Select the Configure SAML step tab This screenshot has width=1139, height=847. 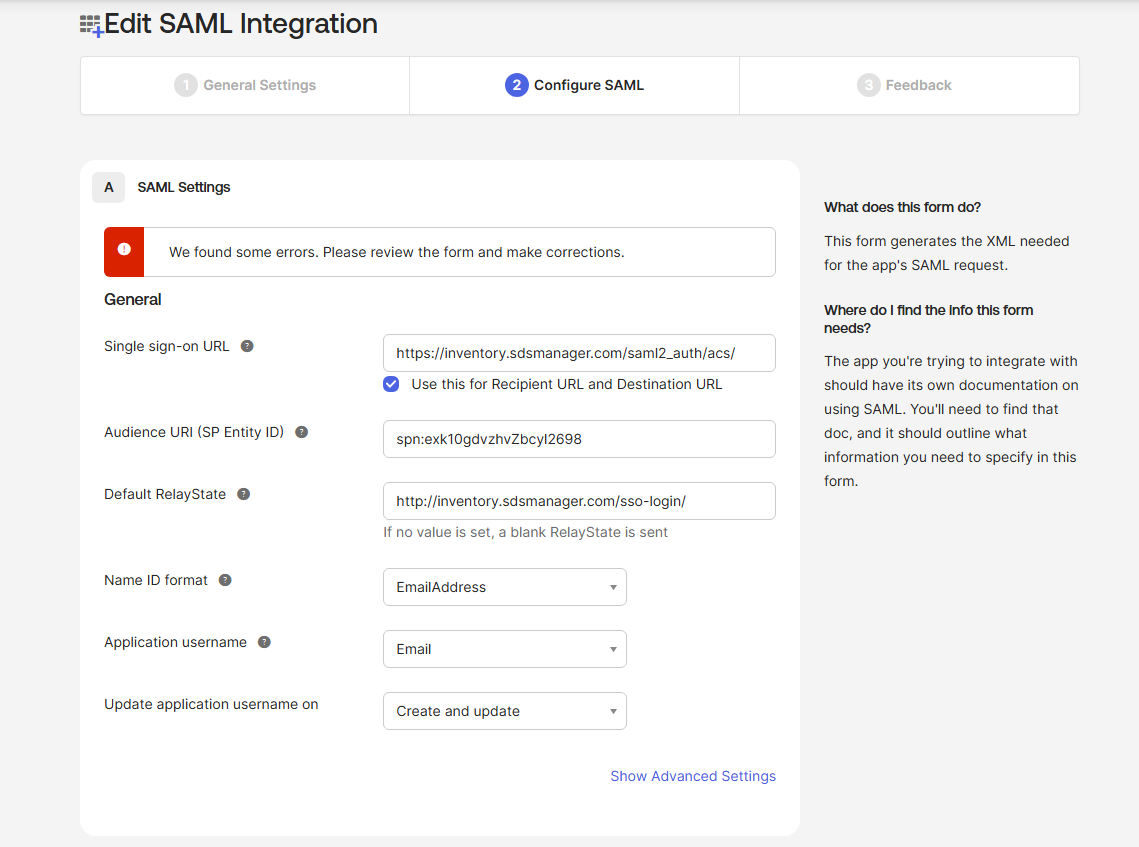(x=574, y=85)
